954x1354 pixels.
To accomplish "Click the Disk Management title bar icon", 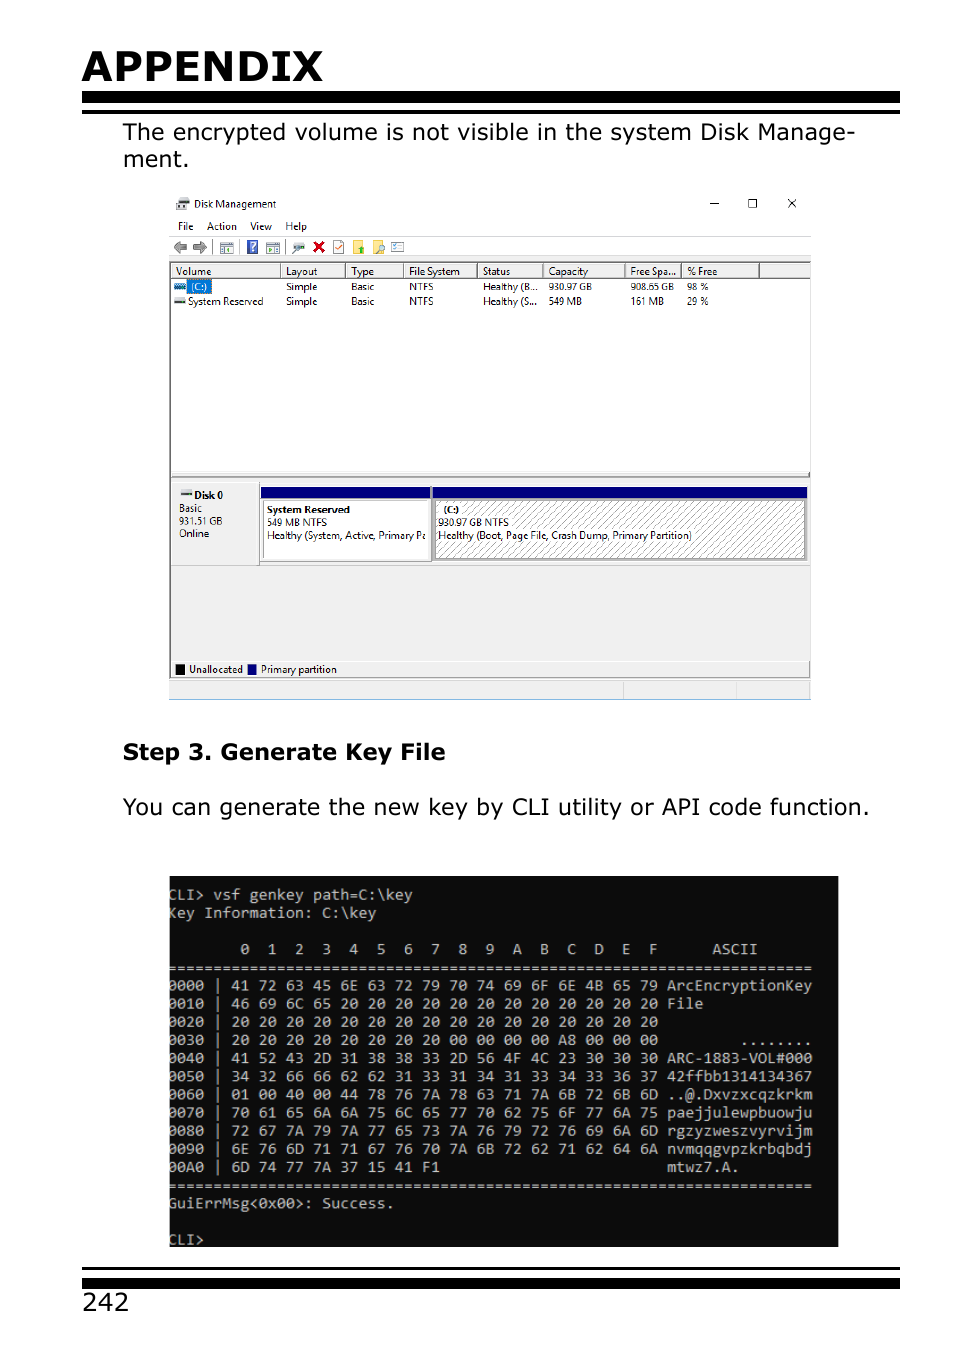I will tap(183, 204).
